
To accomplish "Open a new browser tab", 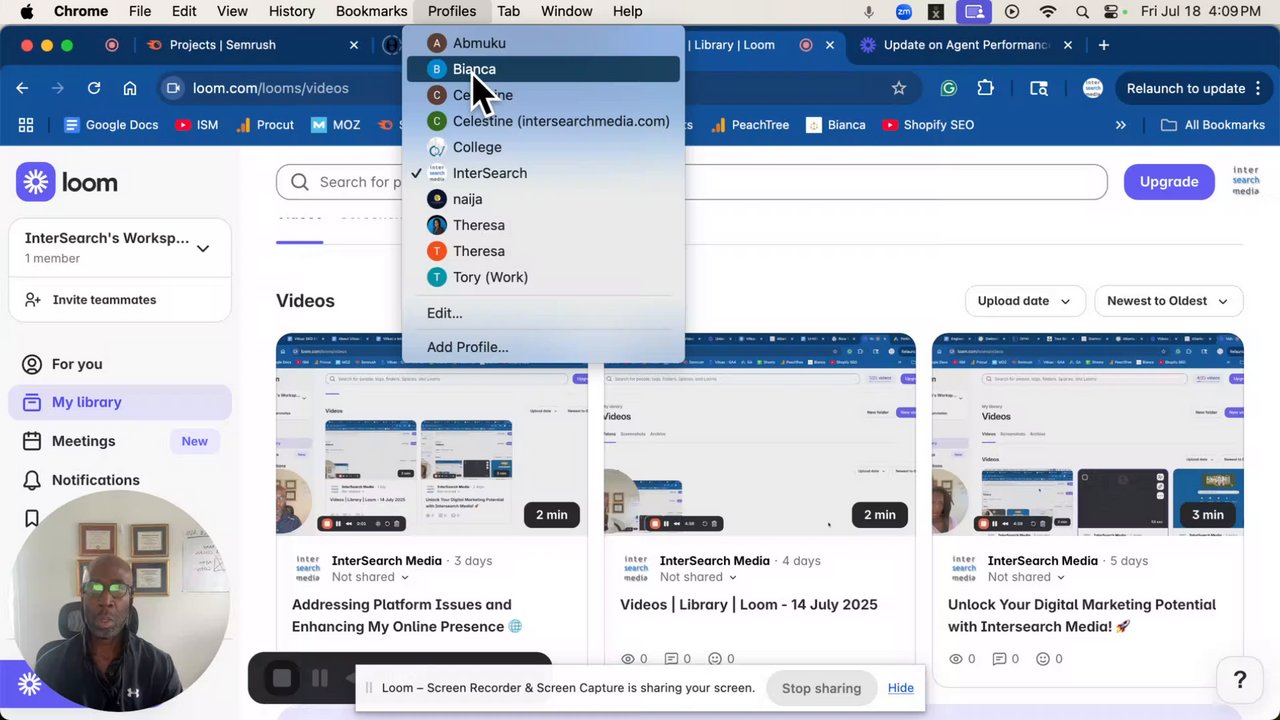I will 1103,45.
